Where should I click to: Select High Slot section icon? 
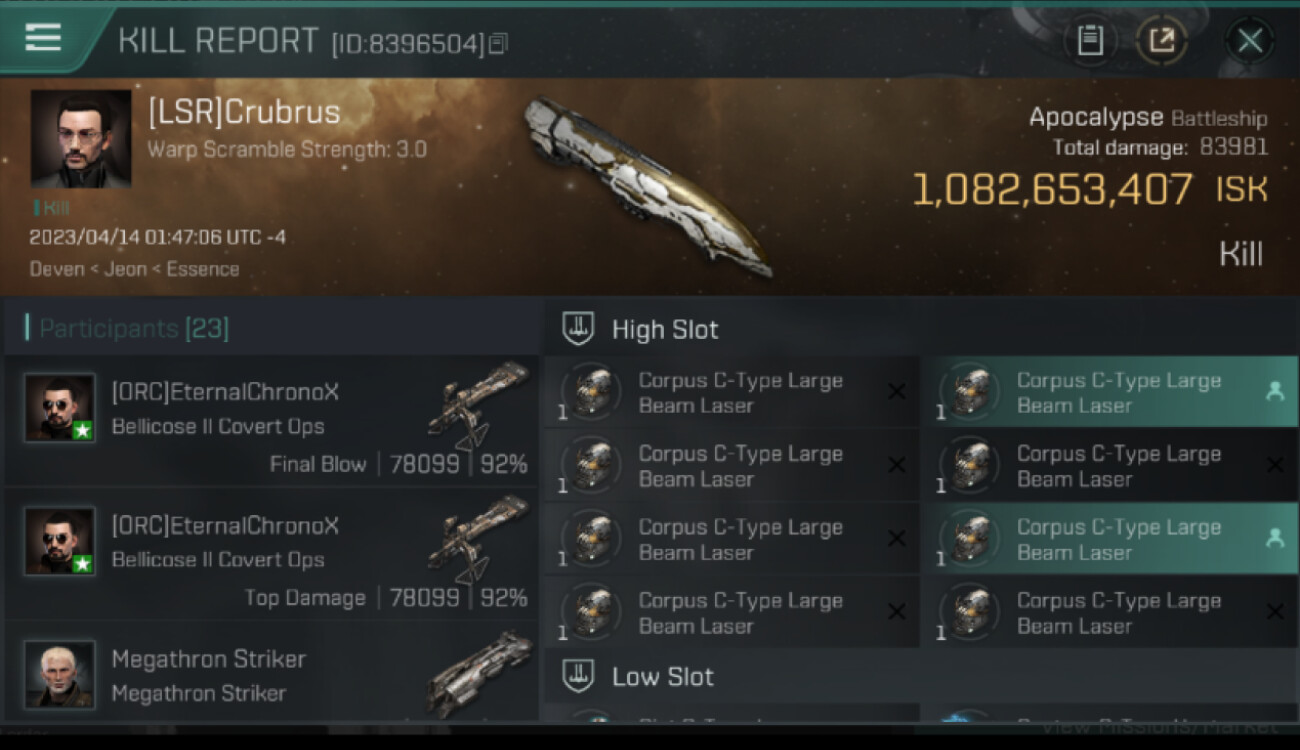pos(578,328)
